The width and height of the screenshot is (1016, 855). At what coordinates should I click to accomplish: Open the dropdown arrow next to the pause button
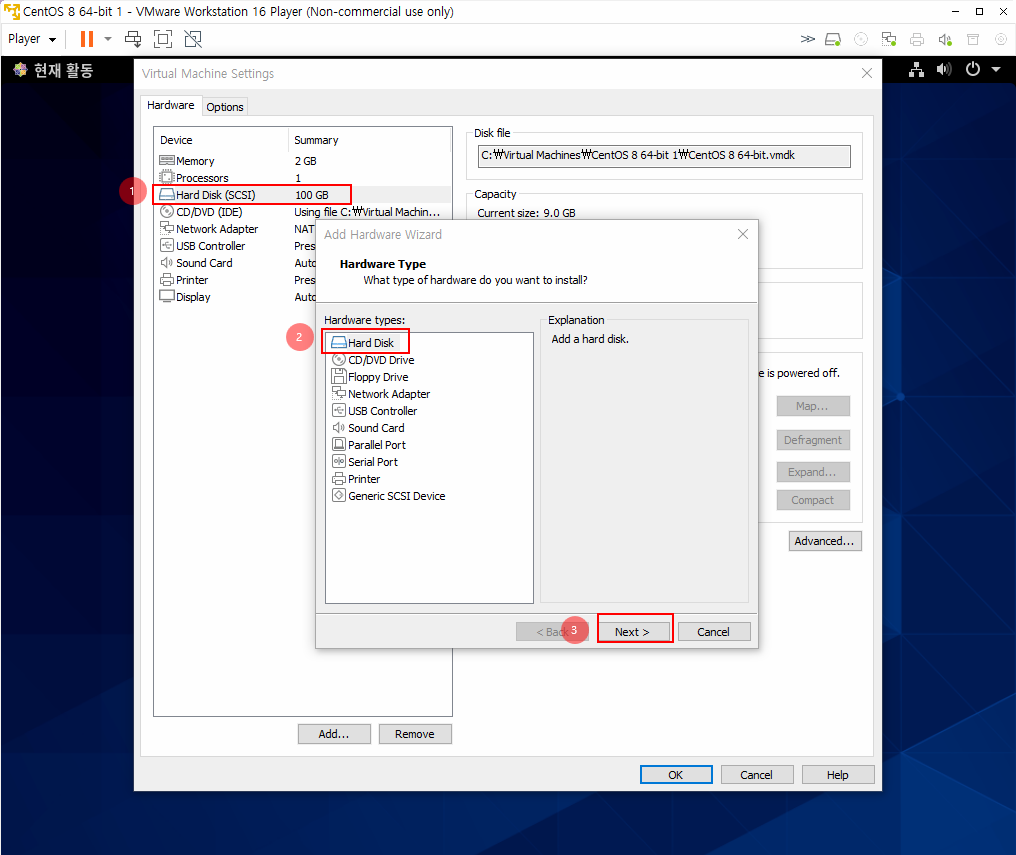coord(108,40)
